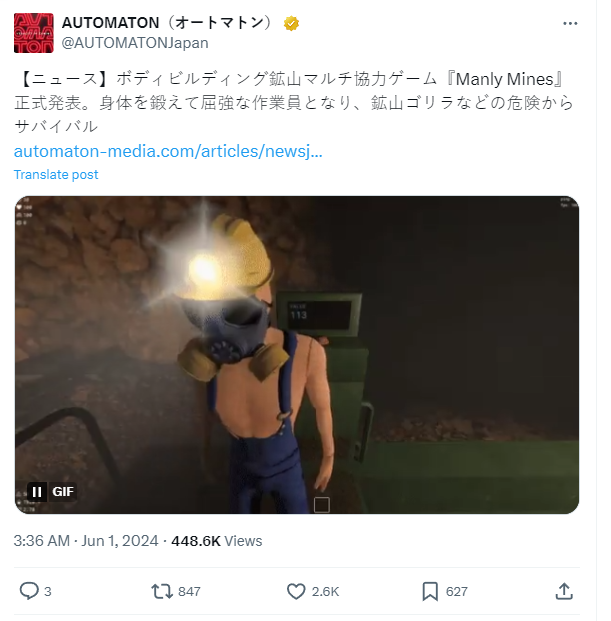Screen dimensions: 611x621
Task: Click Translate post
Action: tap(56, 175)
